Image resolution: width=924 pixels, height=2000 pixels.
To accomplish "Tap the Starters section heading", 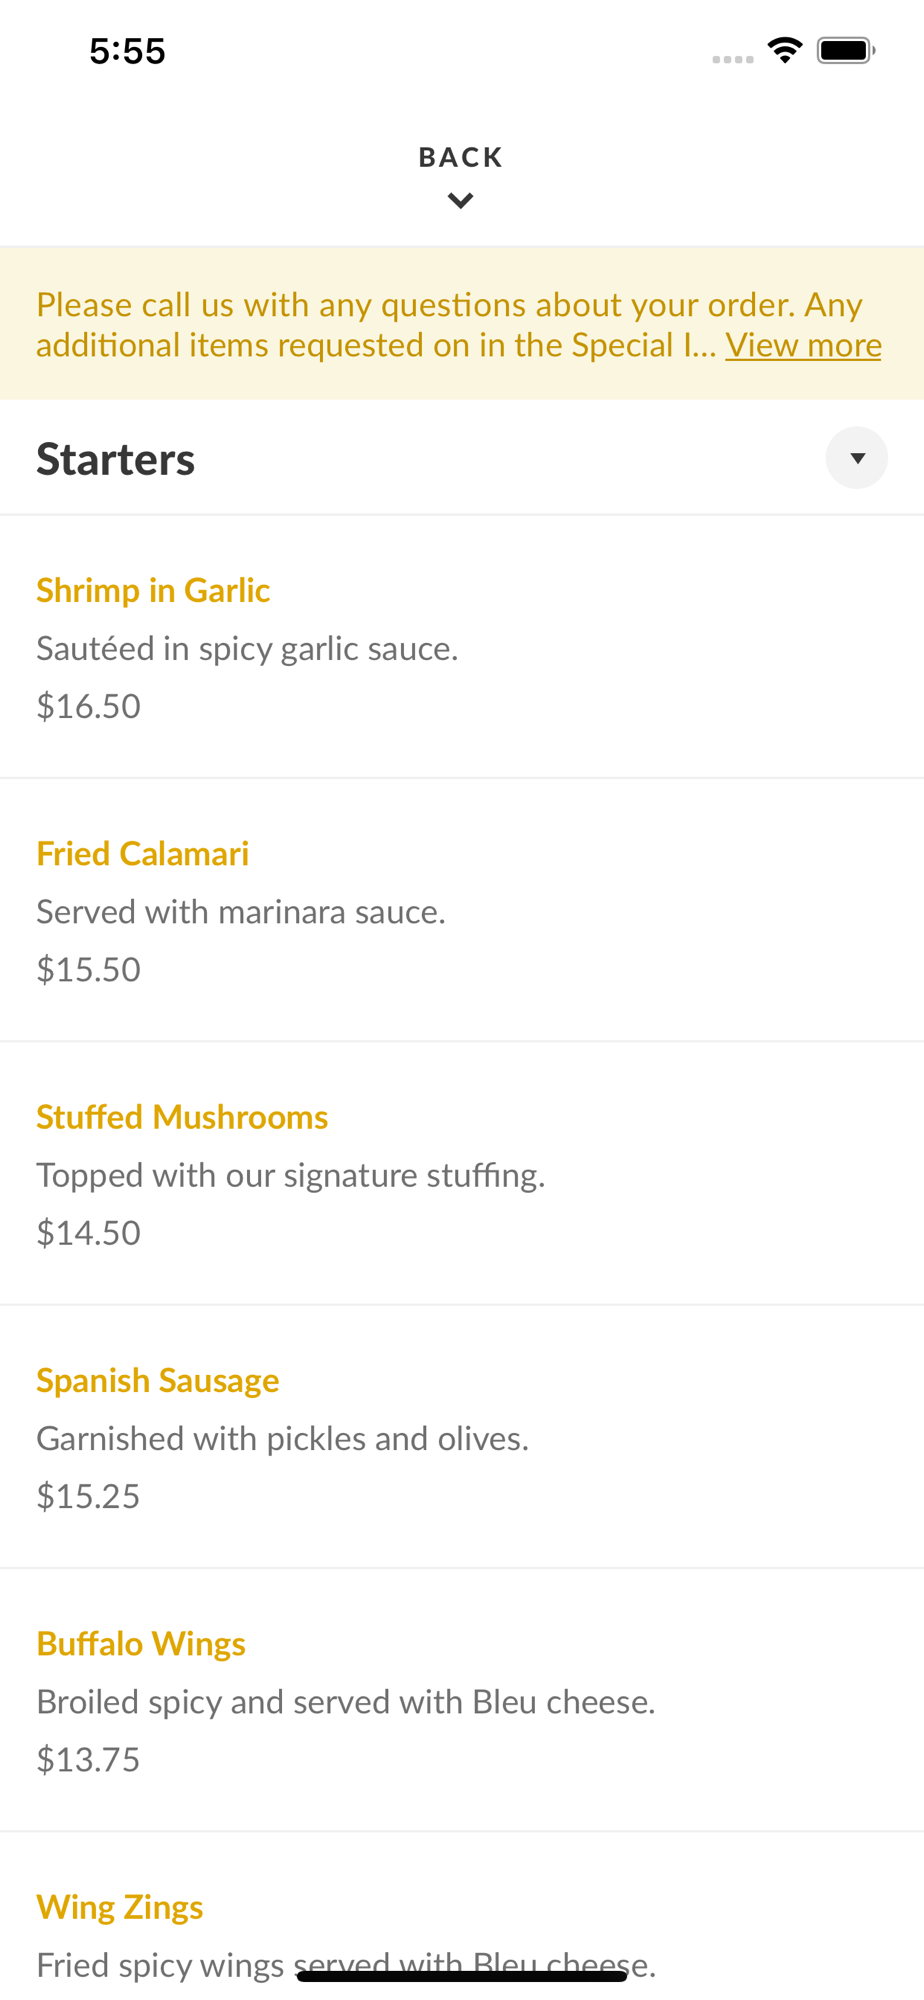I will pos(116,459).
